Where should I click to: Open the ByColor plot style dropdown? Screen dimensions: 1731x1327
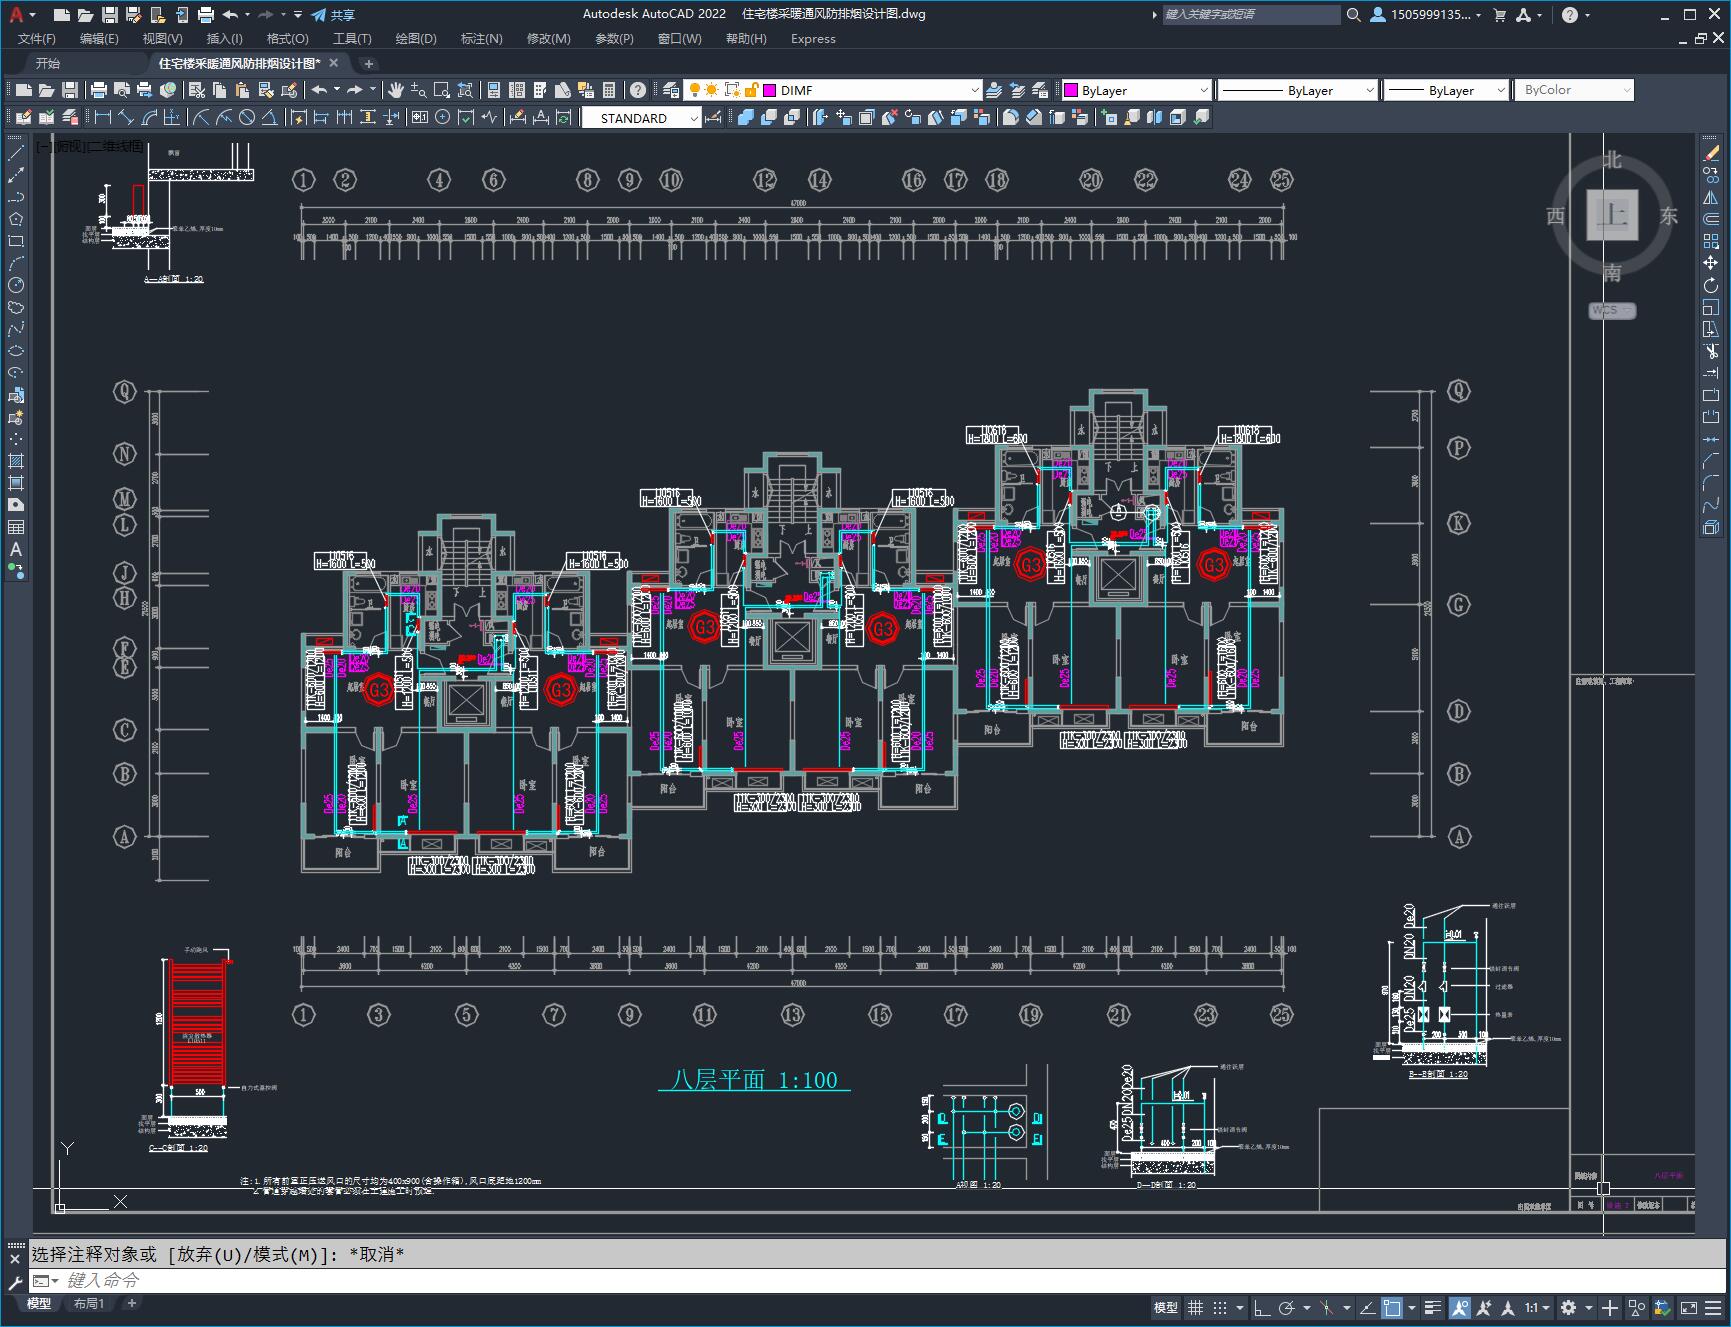pyautogui.click(x=1626, y=90)
